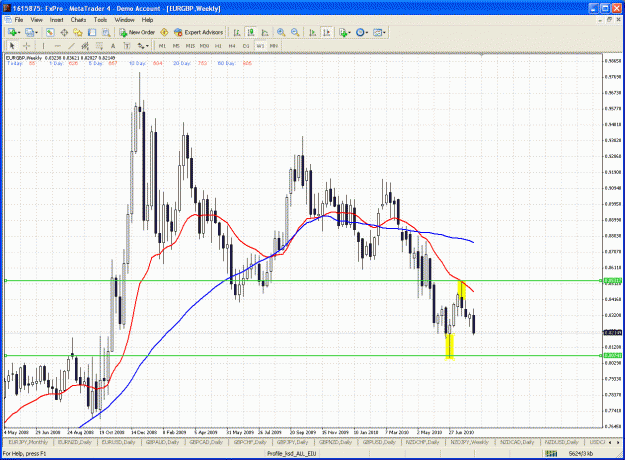Switch to M30 timeframe
The width and height of the screenshot is (625, 460).
coord(204,46)
